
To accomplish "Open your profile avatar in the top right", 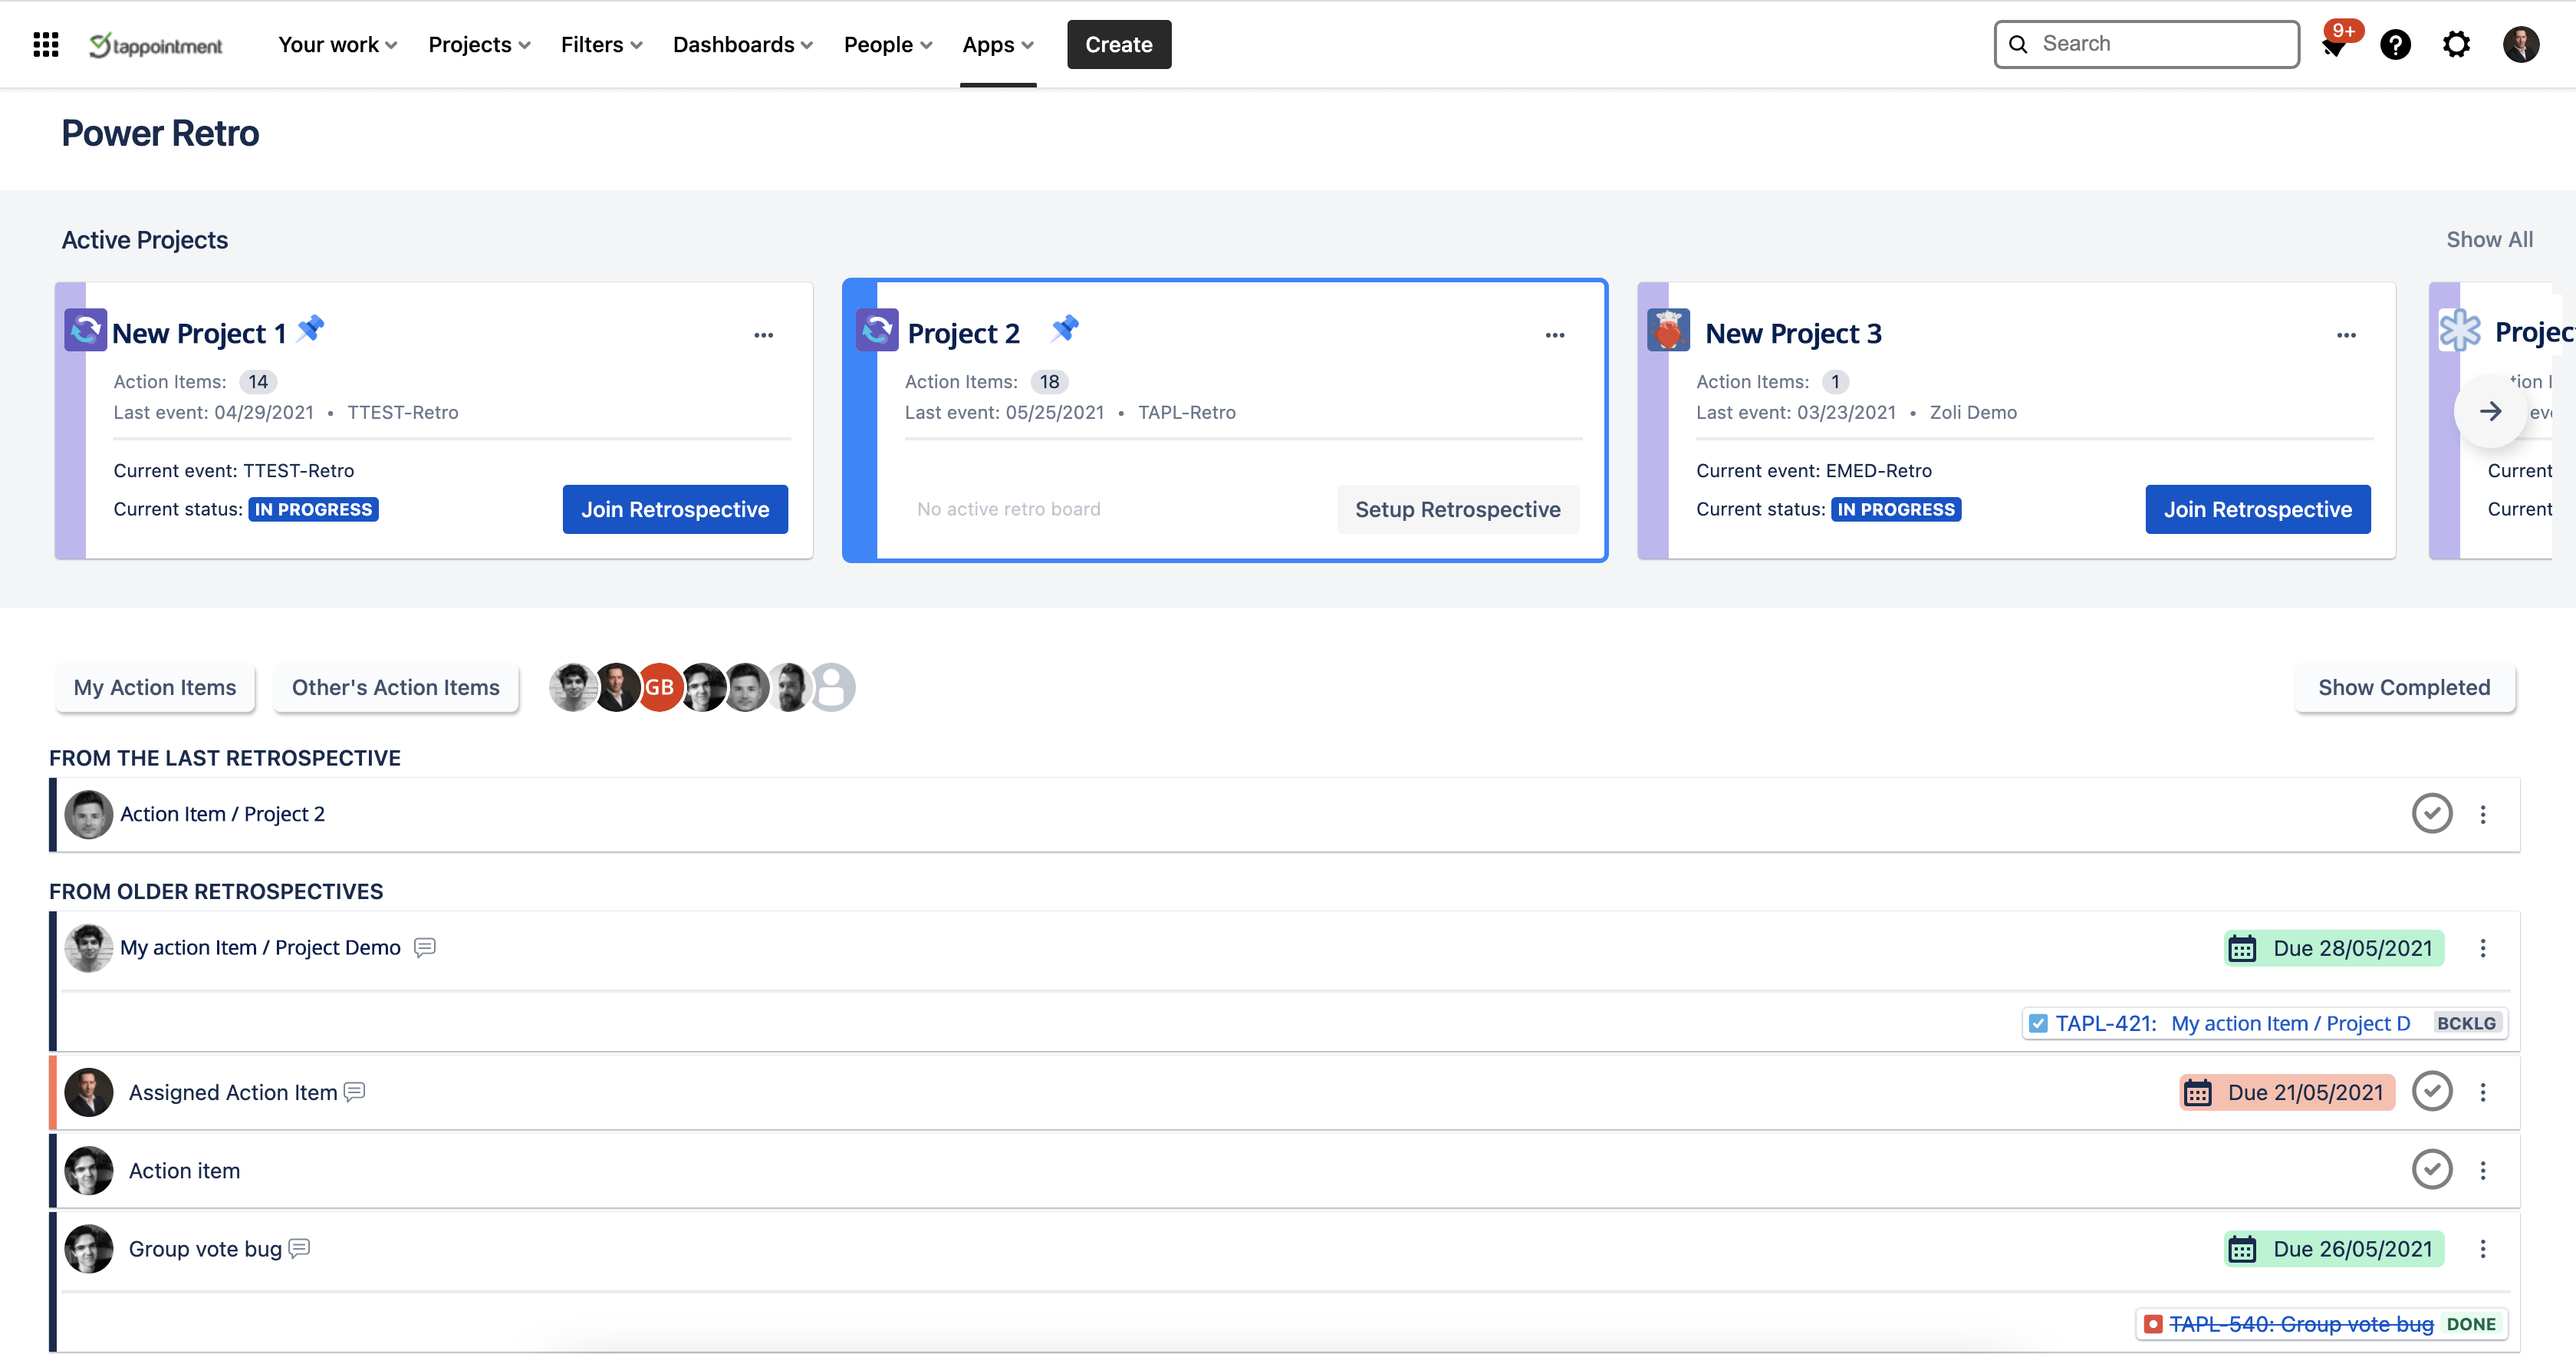I will pyautogui.click(x=2521, y=44).
